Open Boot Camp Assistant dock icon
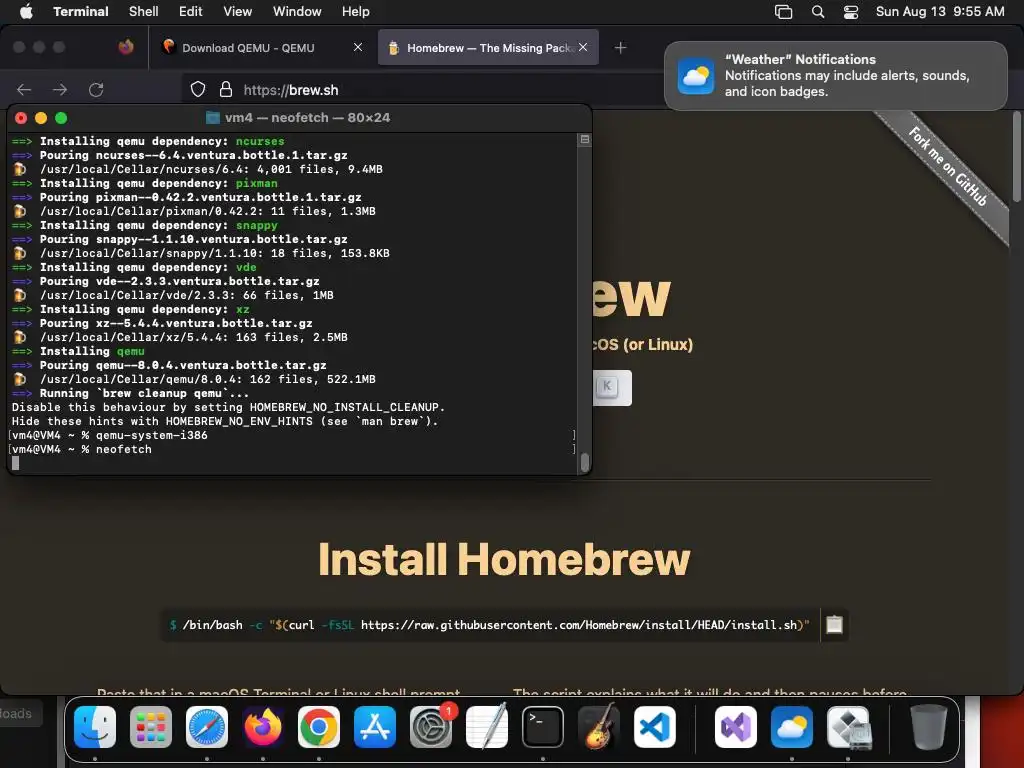This screenshot has height=768, width=1024. (848, 727)
